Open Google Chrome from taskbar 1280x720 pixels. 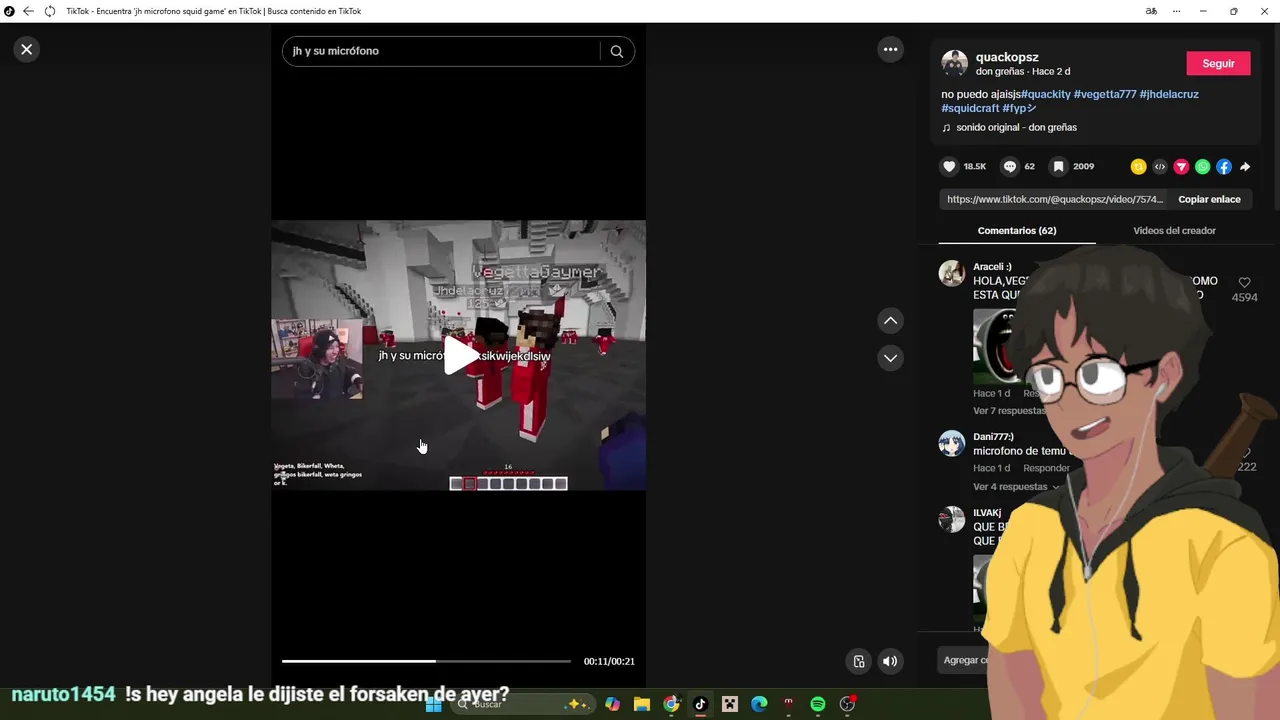point(671,704)
